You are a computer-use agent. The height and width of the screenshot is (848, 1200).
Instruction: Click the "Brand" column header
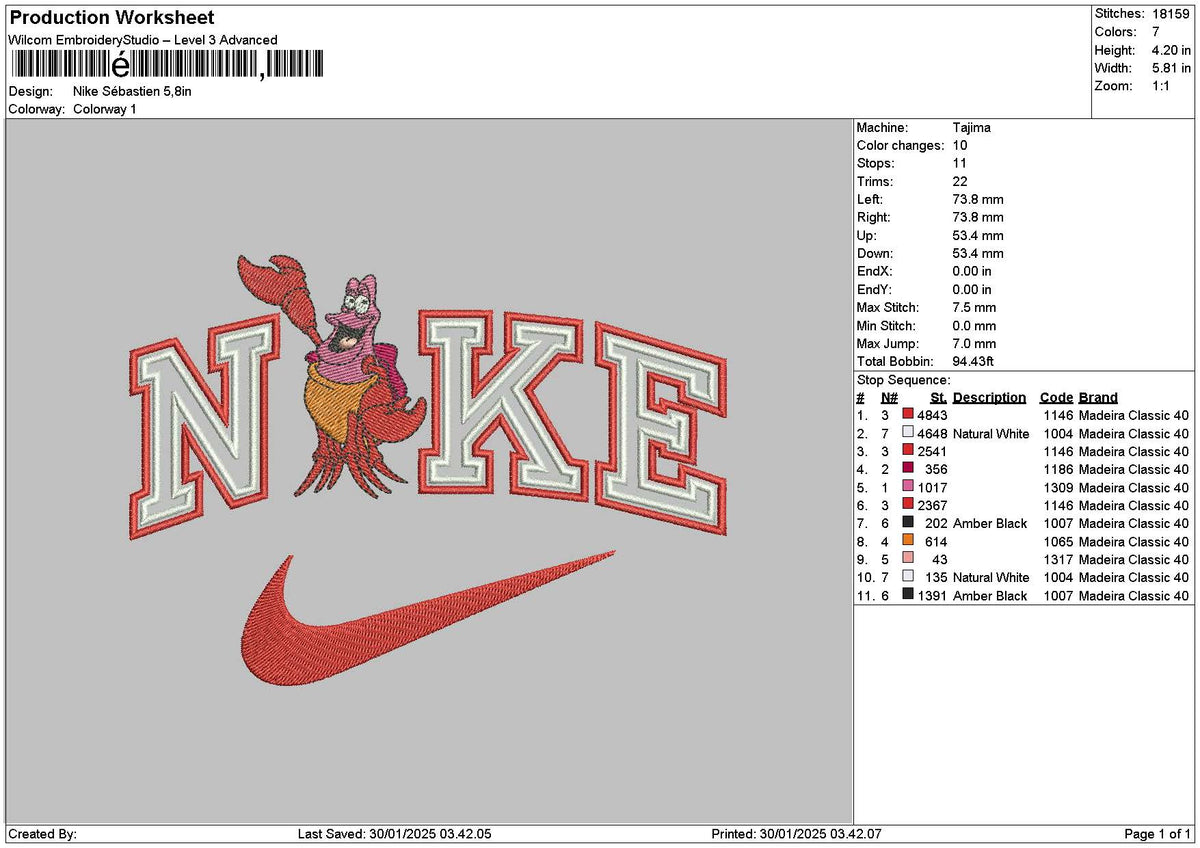tap(1099, 398)
